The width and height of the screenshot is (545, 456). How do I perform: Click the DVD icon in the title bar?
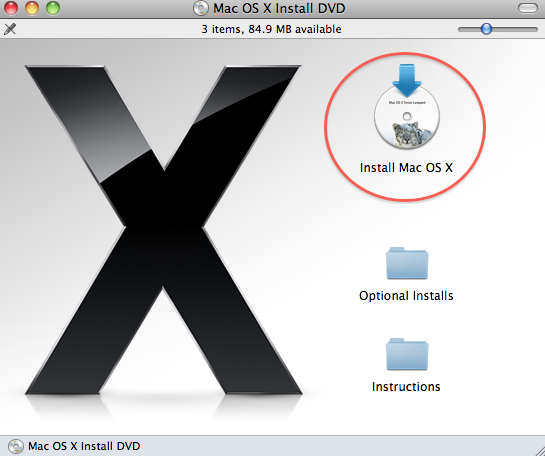[x=201, y=8]
